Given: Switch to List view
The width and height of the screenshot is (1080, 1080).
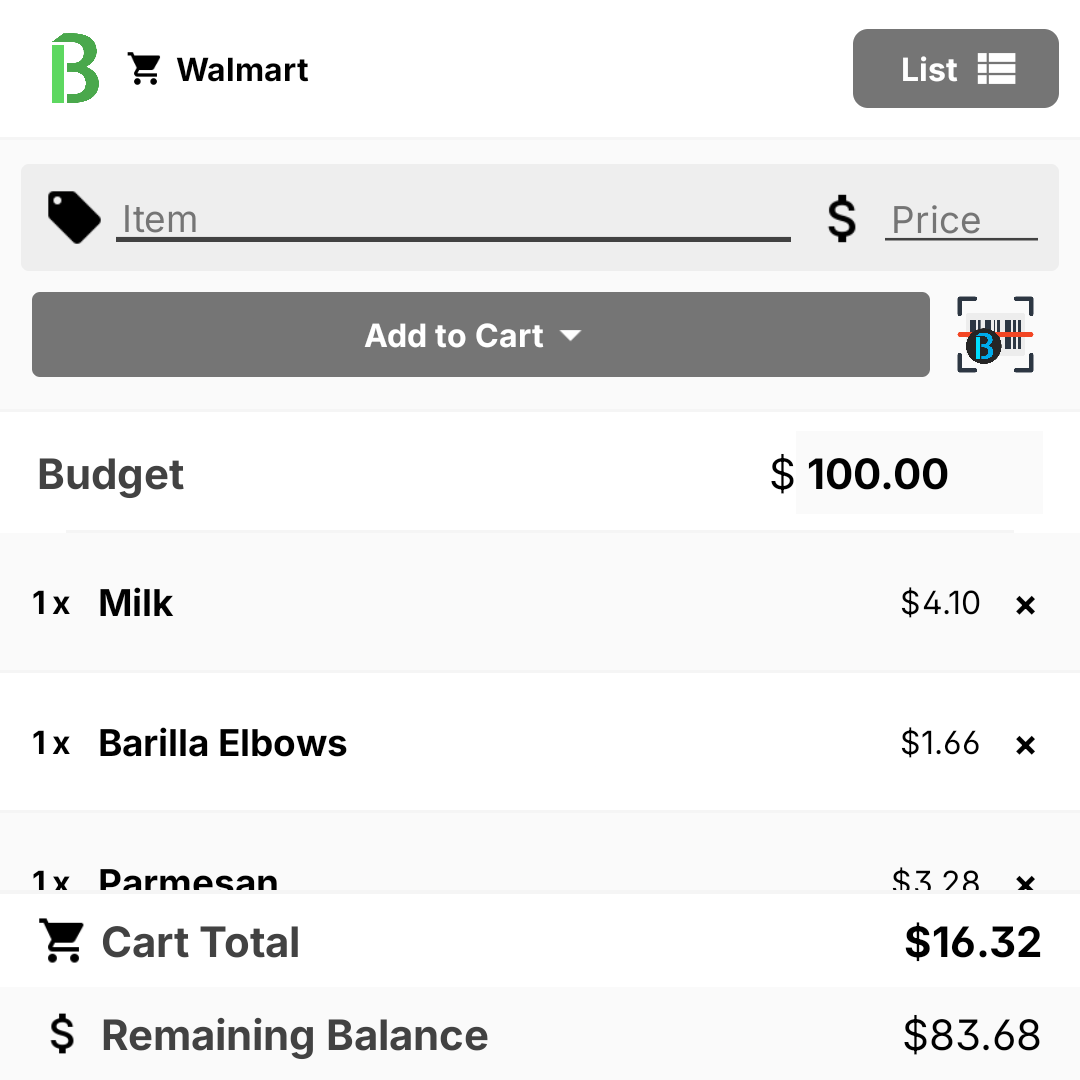Looking at the screenshot, I should point(955,68).
